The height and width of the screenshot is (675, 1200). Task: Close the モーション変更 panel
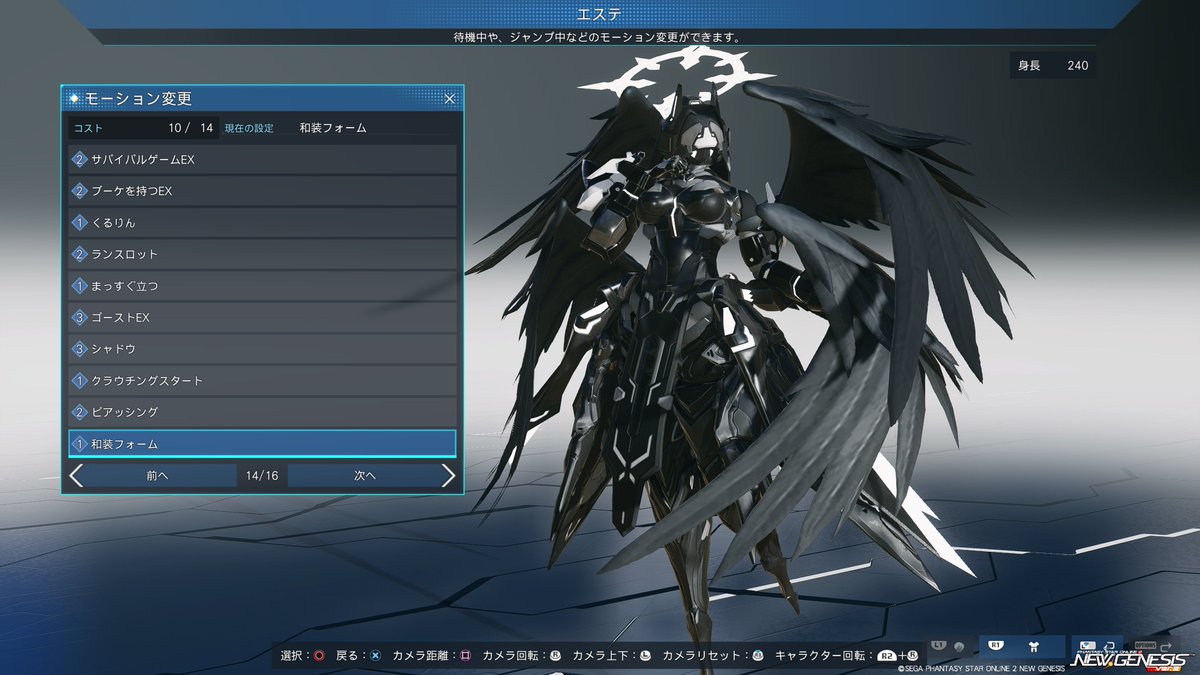(x=449, y=98)
